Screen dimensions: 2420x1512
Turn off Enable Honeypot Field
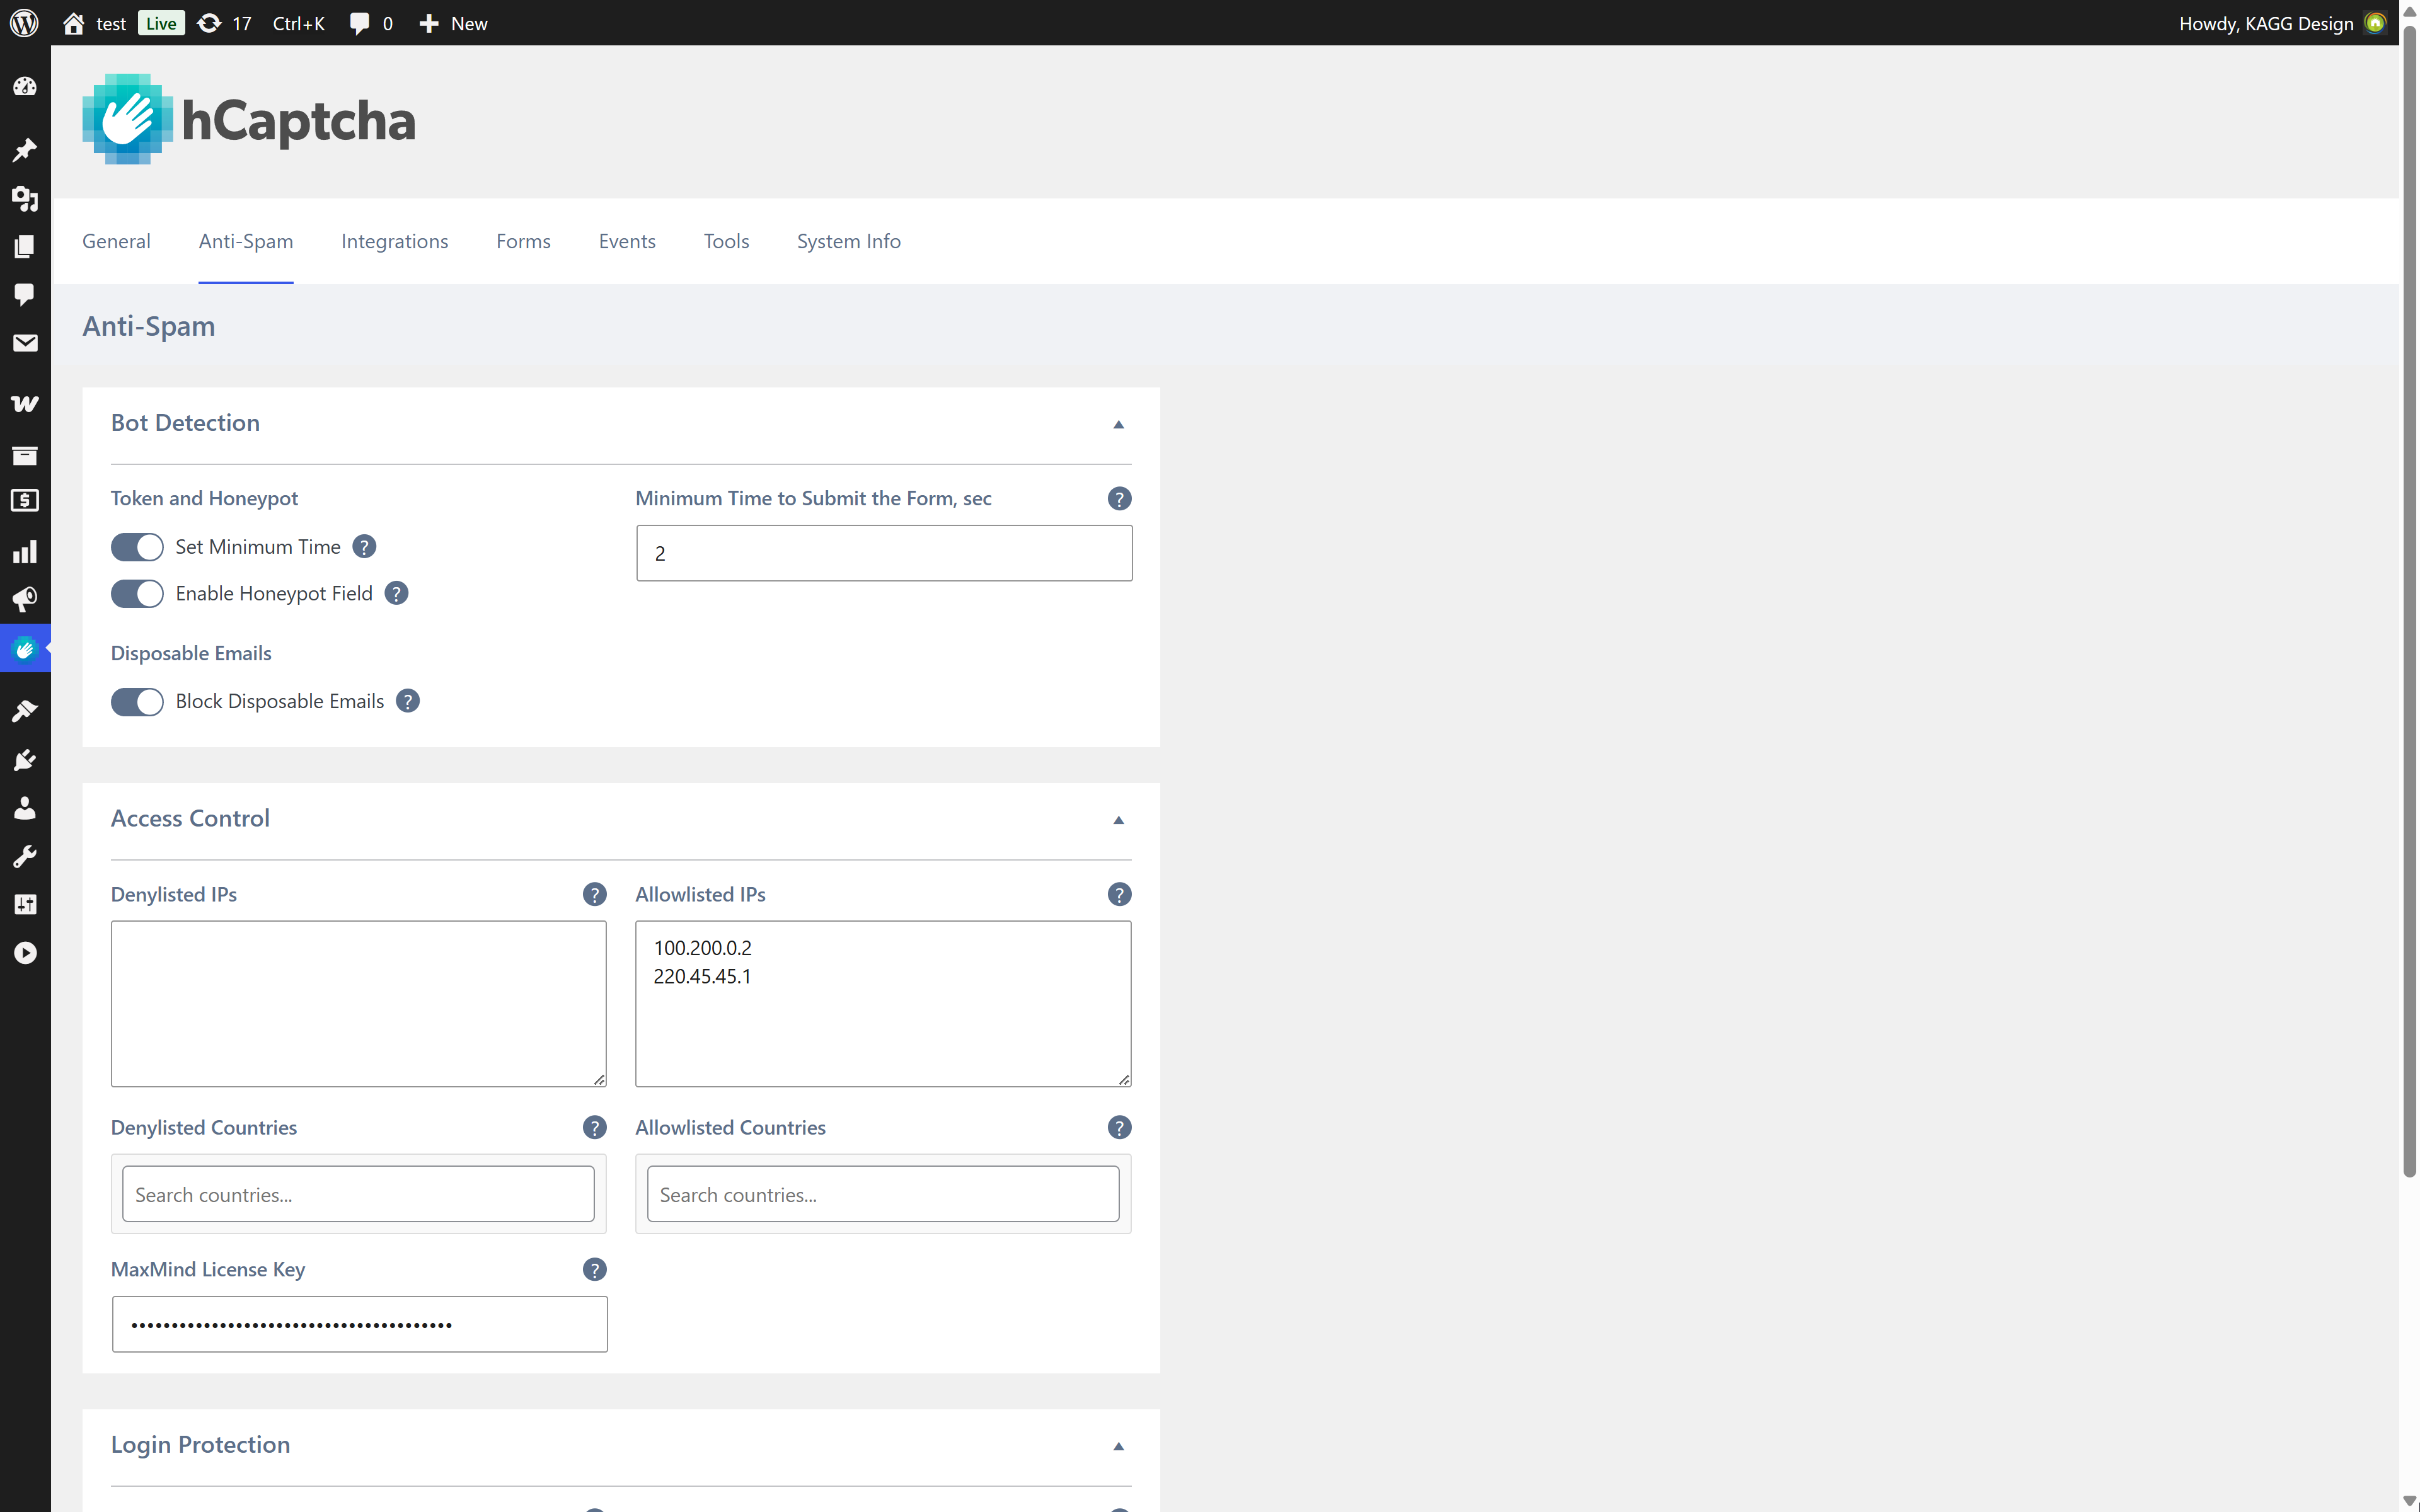point(137,593)
